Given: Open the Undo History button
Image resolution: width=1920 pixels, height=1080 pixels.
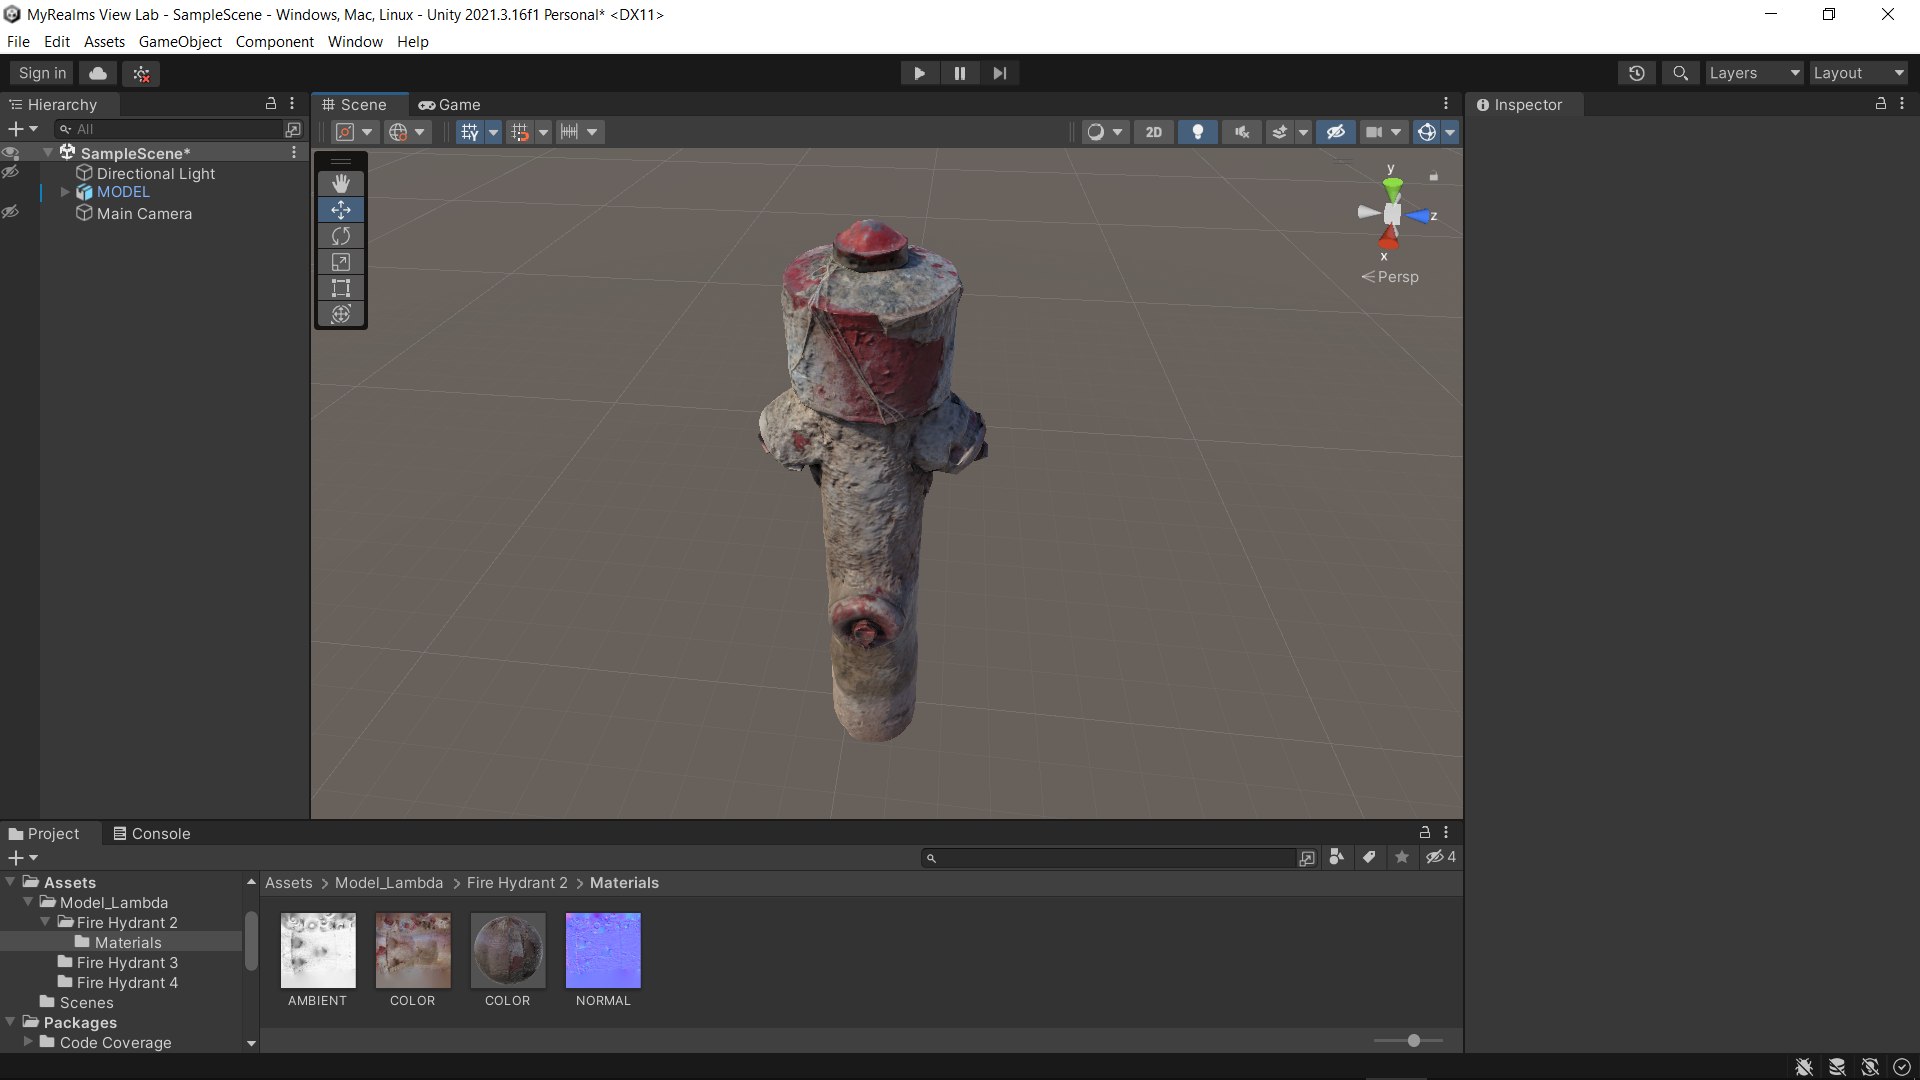Looking at the screenshot, I should point(1637,73).
